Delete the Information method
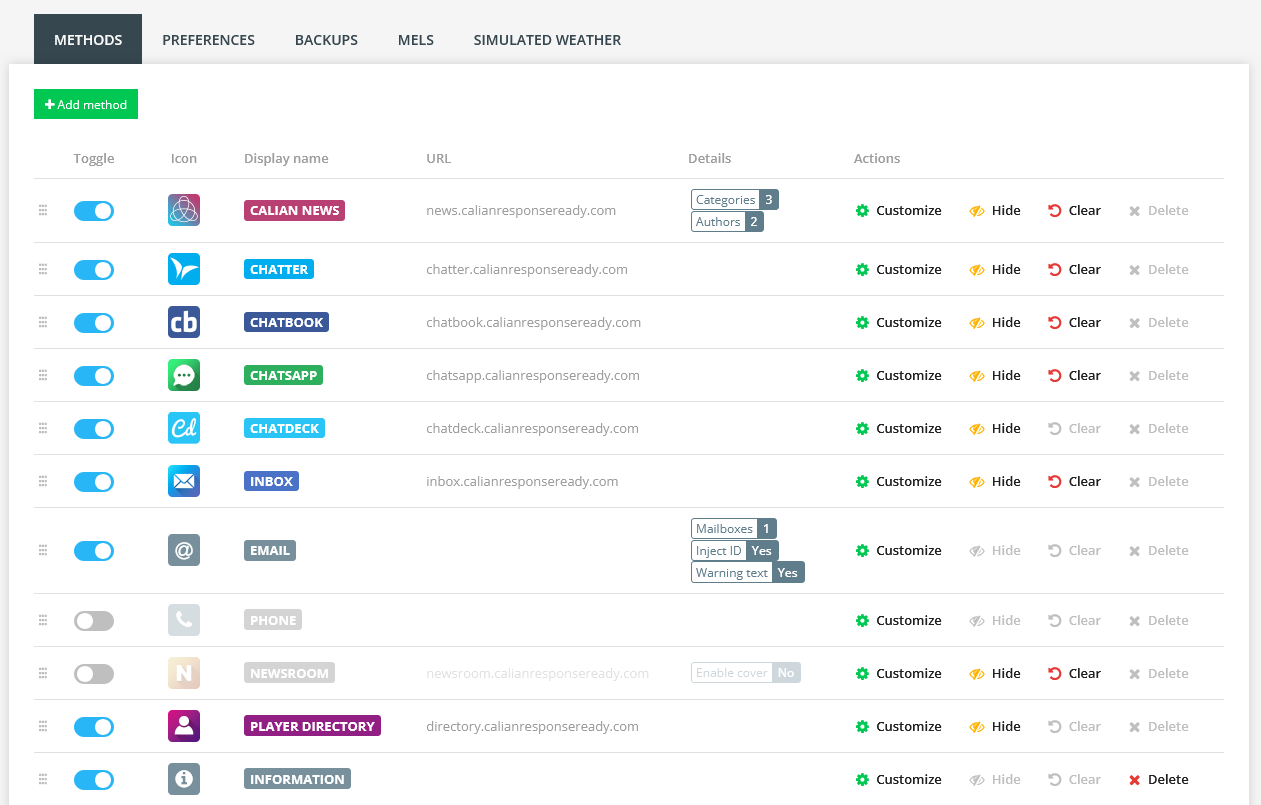The width and height of the screenshot is (1261, 805). [1158, 779]
